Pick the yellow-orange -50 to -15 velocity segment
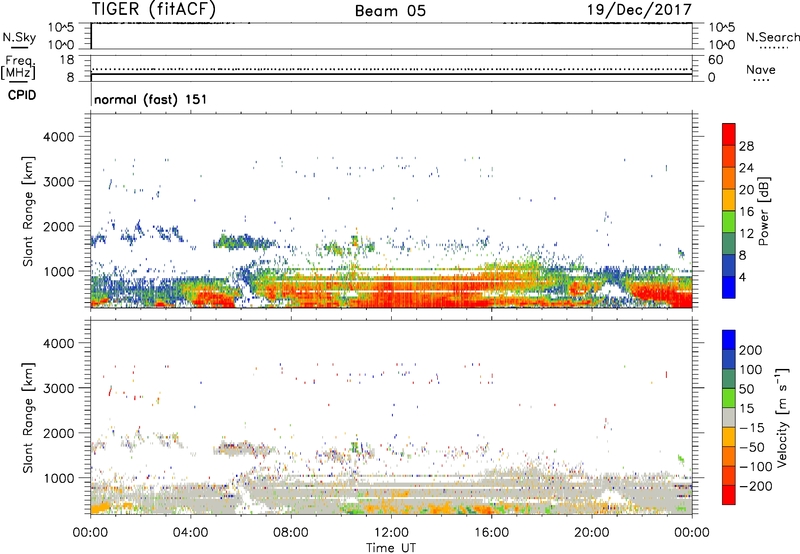This screenshot has height=554, width=800. (729, 437)
